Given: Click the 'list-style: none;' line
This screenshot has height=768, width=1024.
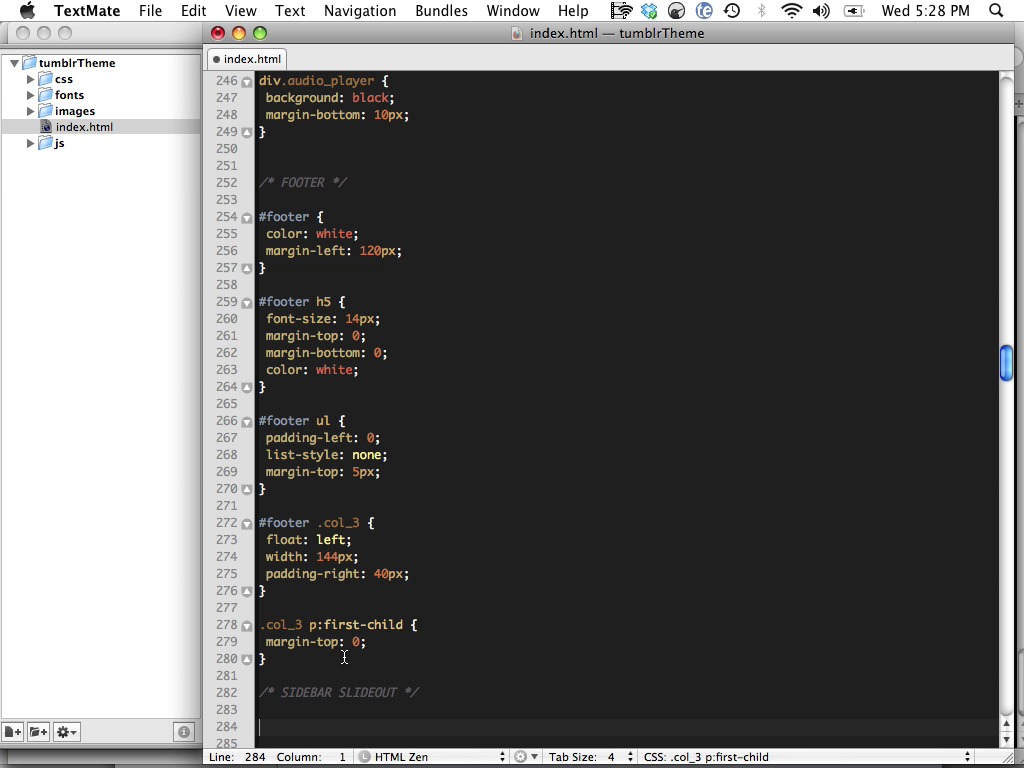Looking at the screenshot, I should click(326, 455).
